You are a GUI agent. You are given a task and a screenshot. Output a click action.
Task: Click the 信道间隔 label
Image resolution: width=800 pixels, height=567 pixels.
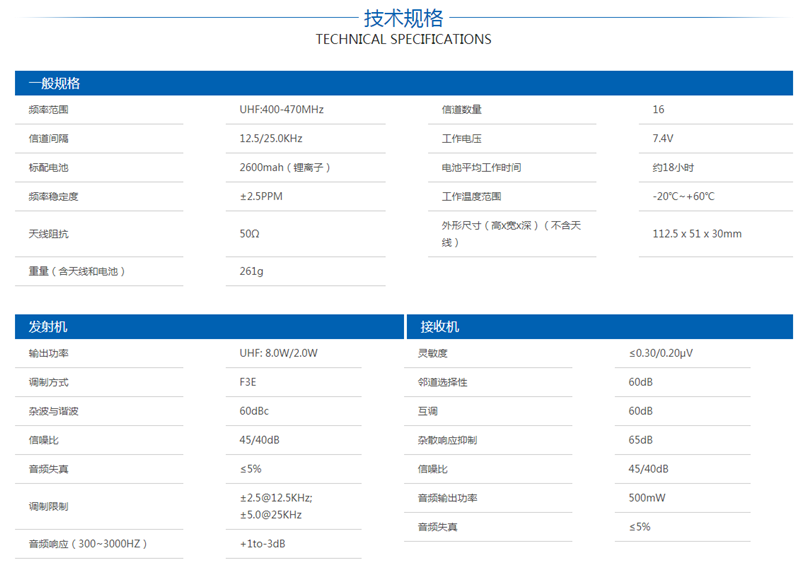(x=48, y=139)
